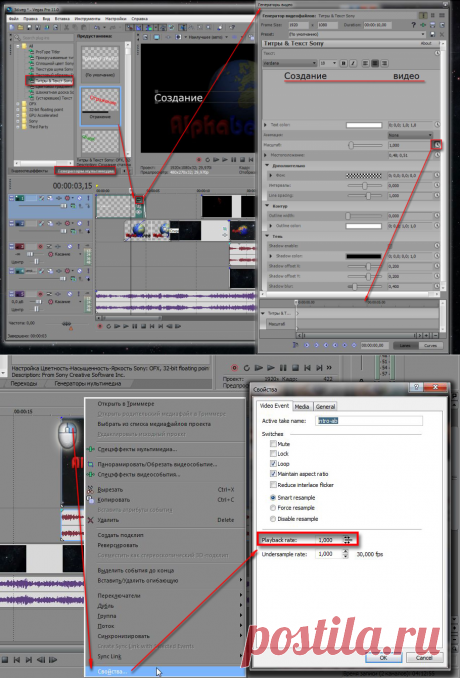Collapse Тень section

click(267, 236)
